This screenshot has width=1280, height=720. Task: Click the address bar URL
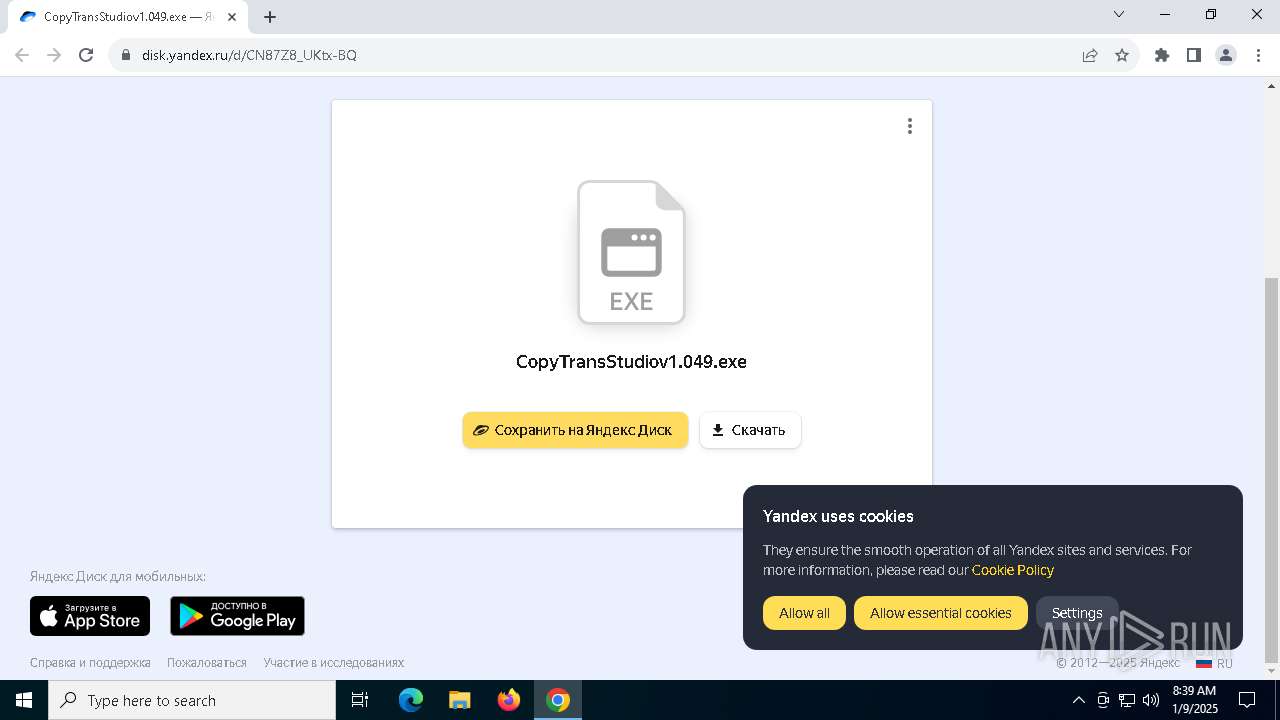point(249,55)
